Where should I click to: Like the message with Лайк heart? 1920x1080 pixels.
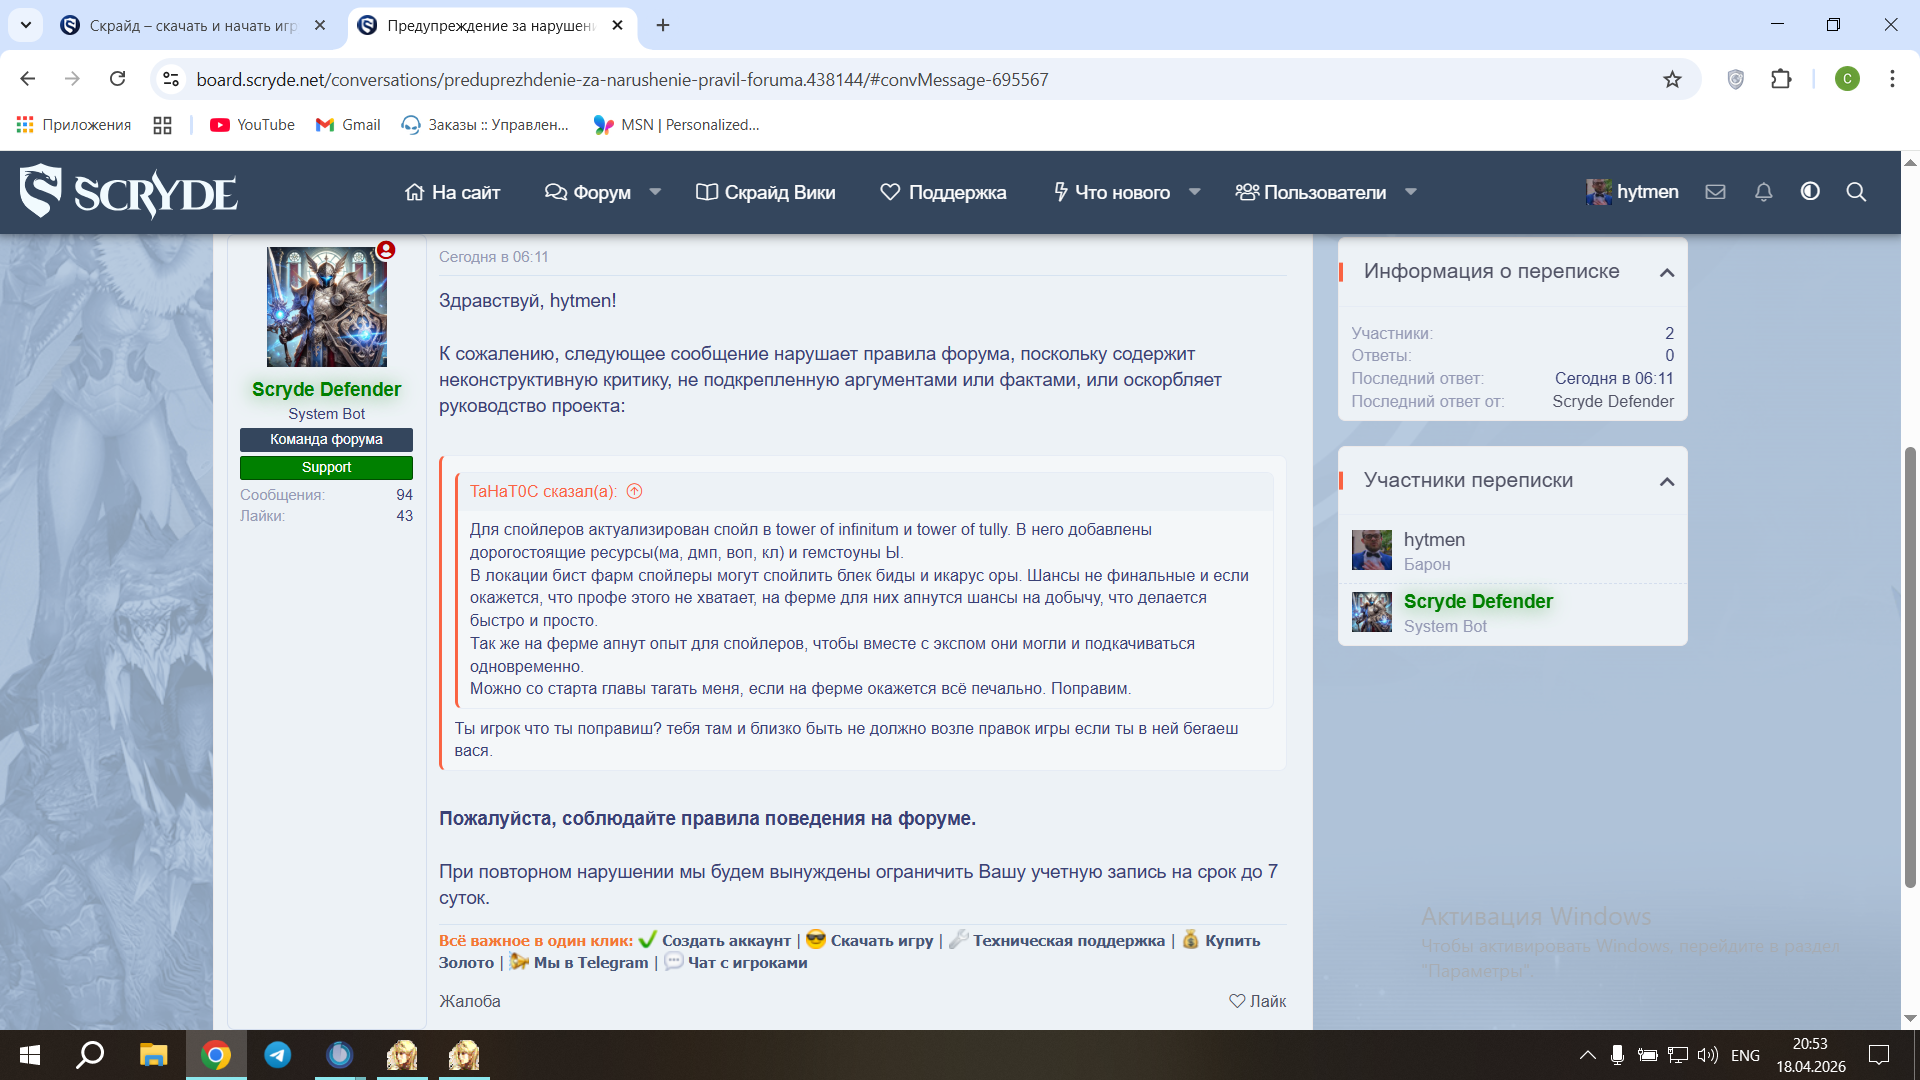pyautogui.click(x=1257, y=1001)
